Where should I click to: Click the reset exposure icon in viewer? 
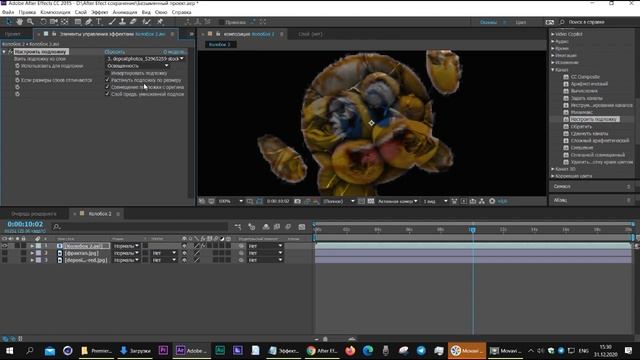[x=492, y=201]
